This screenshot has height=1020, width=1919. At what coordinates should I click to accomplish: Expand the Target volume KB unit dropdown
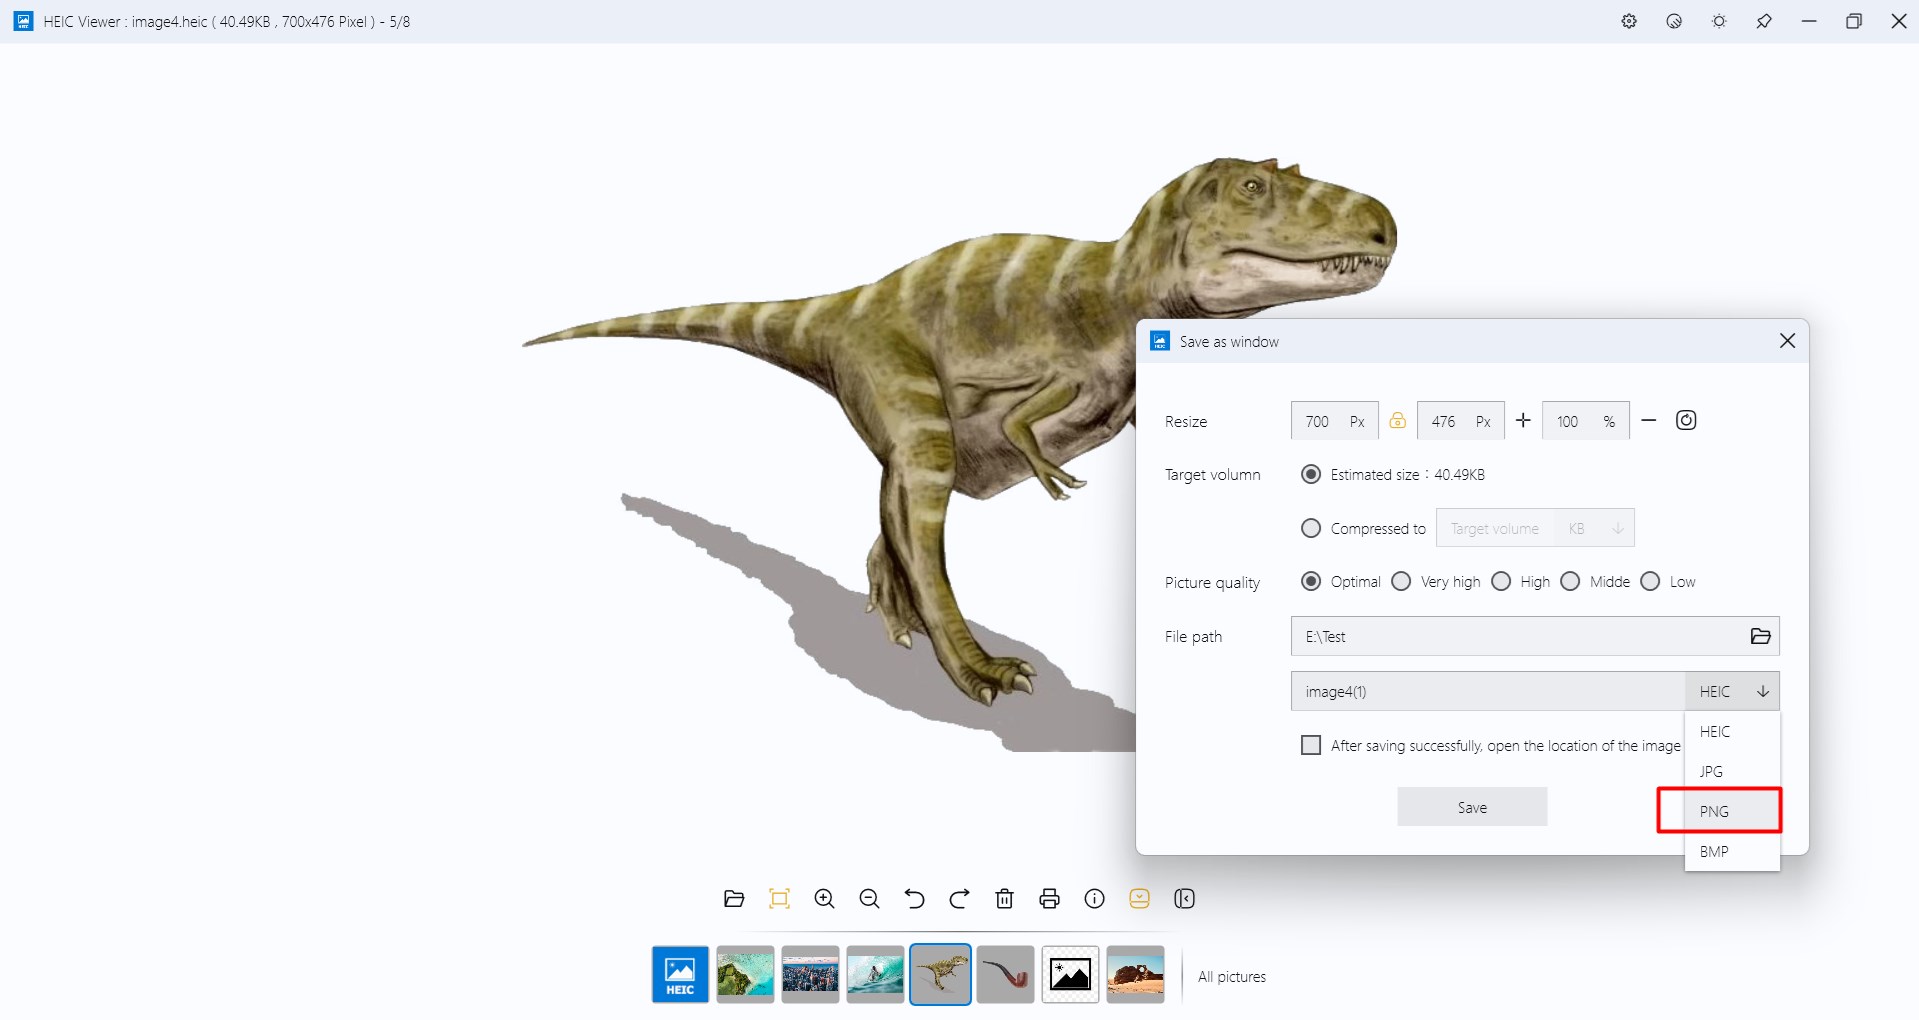coord(1617,528)
